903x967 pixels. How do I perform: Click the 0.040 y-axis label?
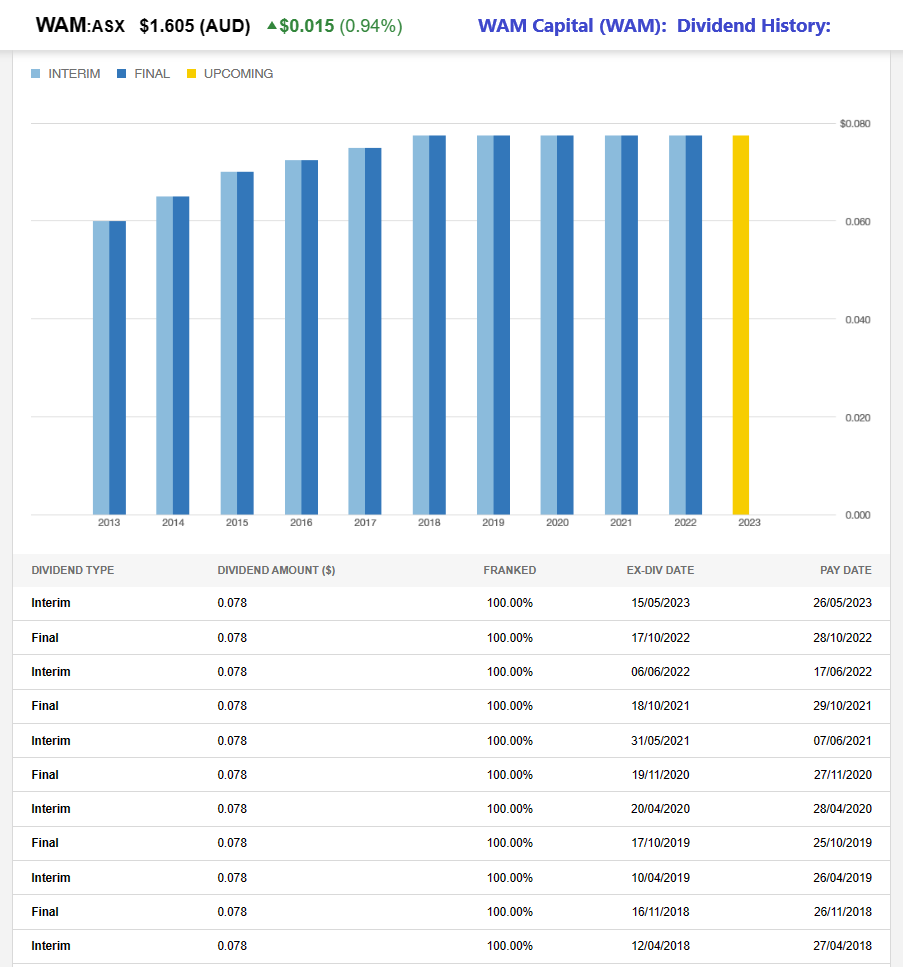point(858,319)
